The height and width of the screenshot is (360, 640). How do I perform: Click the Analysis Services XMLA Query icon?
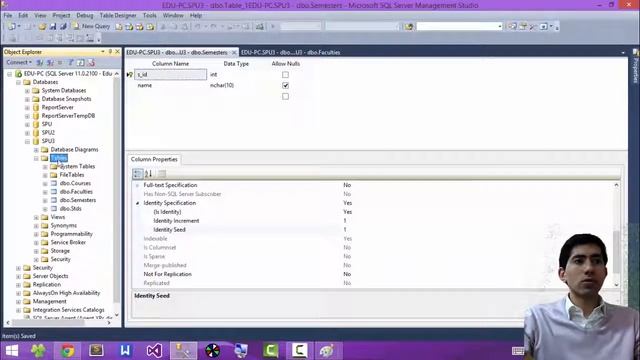(151, 27)
